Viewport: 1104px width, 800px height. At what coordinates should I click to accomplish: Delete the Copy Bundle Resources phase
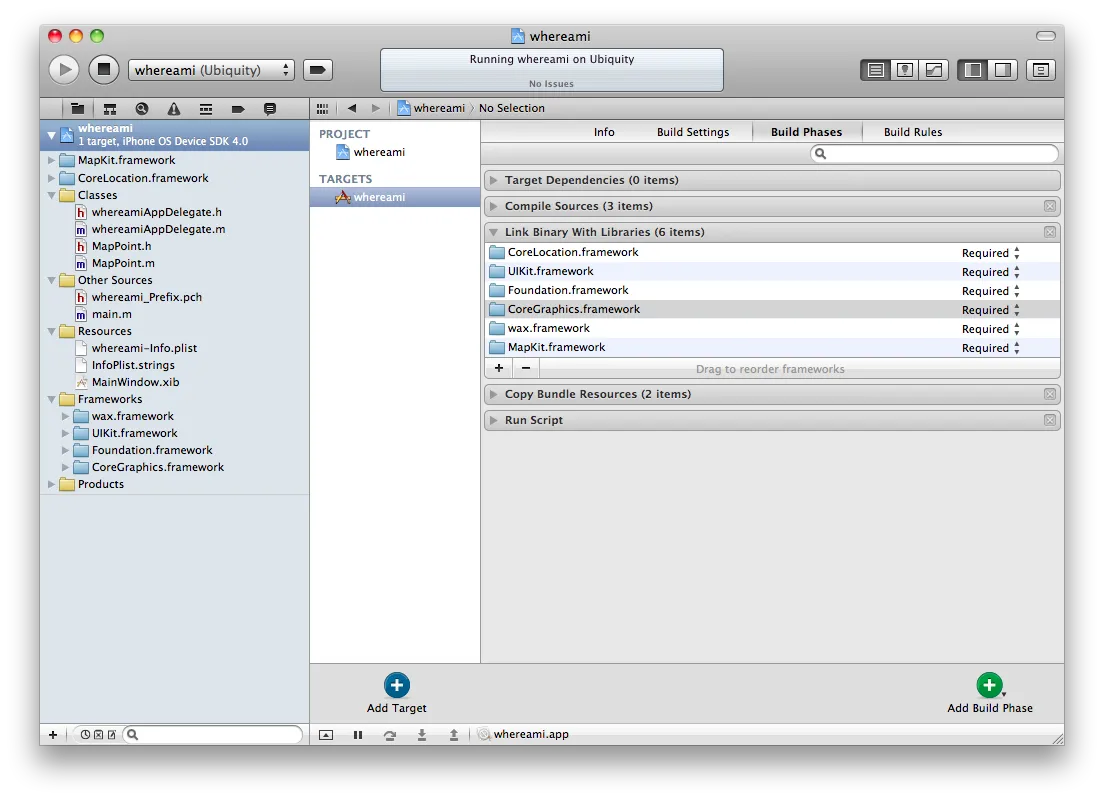click(x=1050, y=394)
